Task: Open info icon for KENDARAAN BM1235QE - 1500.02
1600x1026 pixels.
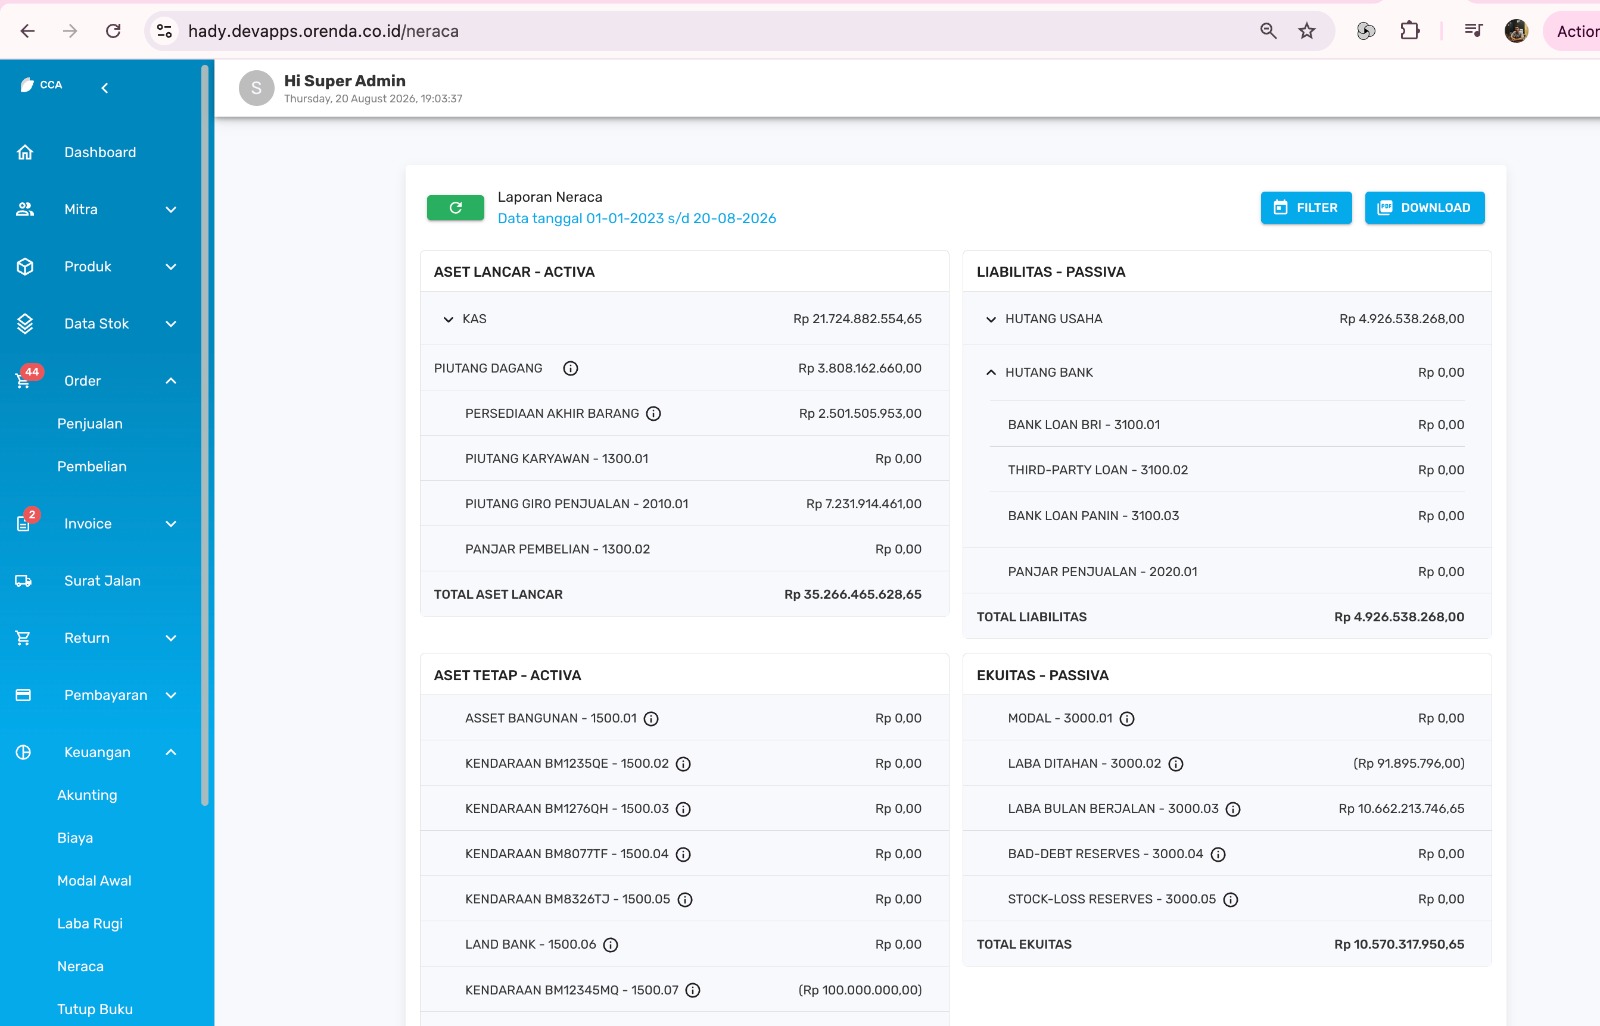Action: (x=684, y=764)
